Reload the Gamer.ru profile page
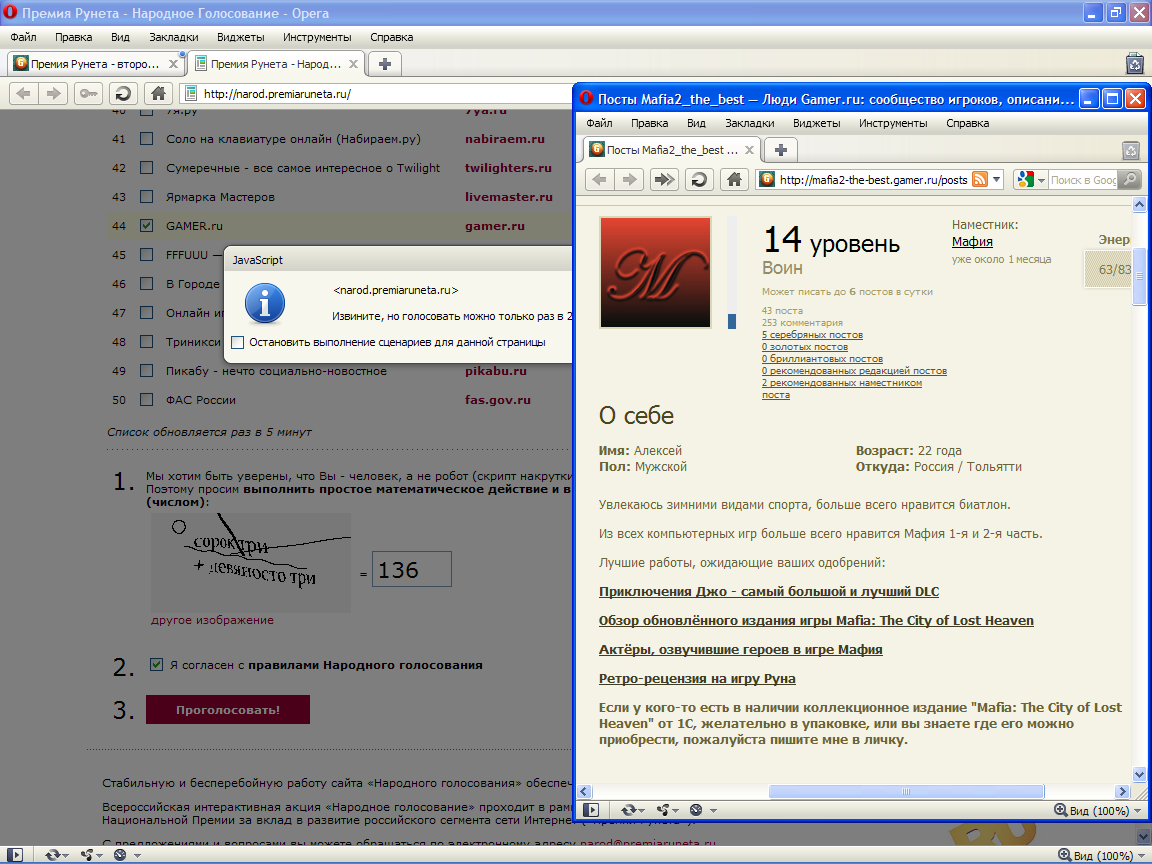 (699, 179)
